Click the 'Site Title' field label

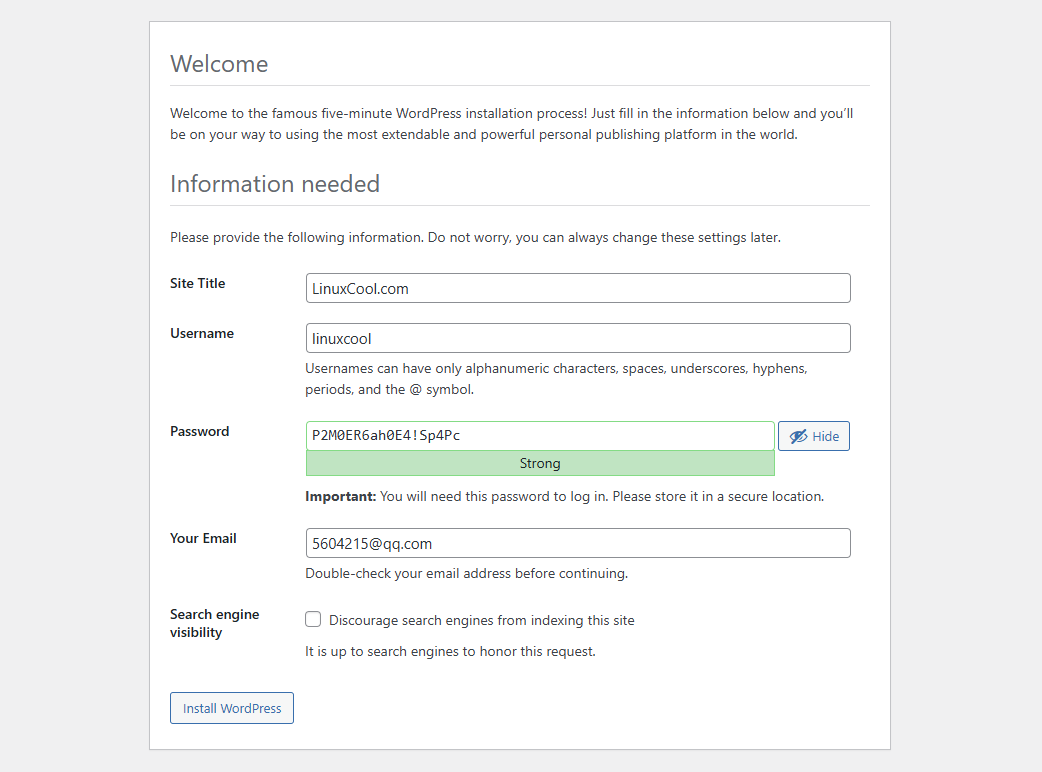pos(198,283)
